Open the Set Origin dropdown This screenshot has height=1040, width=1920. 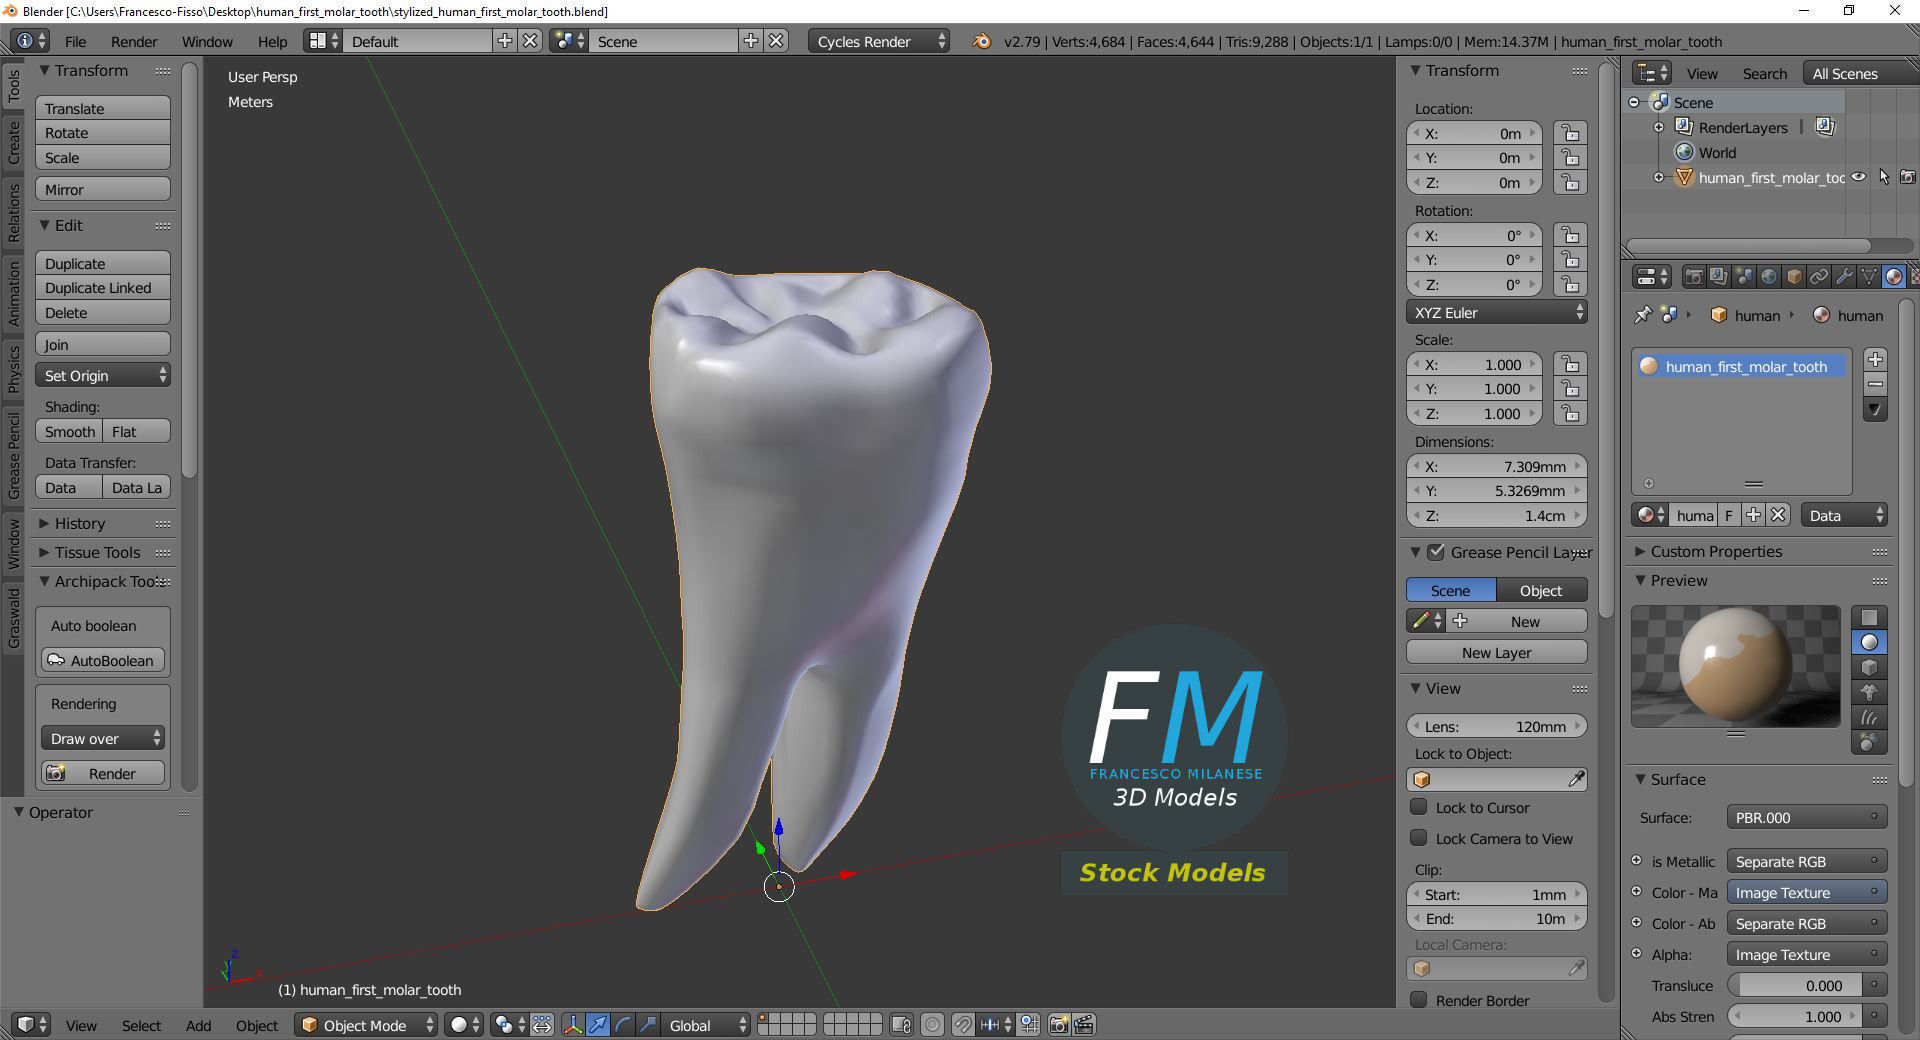point(103,375)
